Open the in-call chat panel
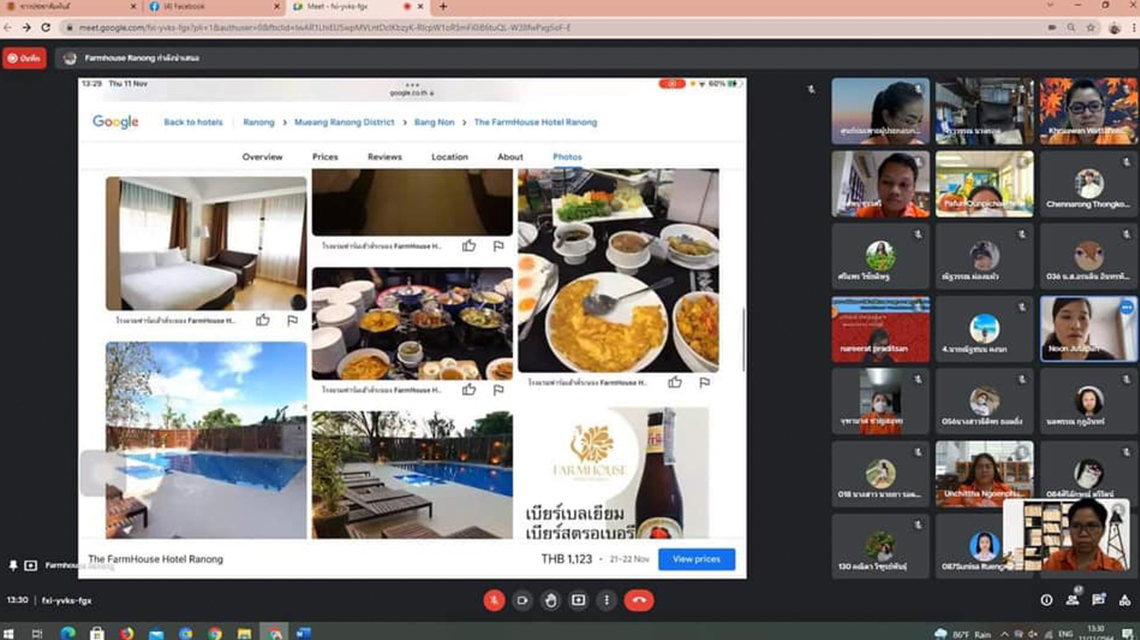This screenshot has height=640, width=1140. coord(1099,600)
